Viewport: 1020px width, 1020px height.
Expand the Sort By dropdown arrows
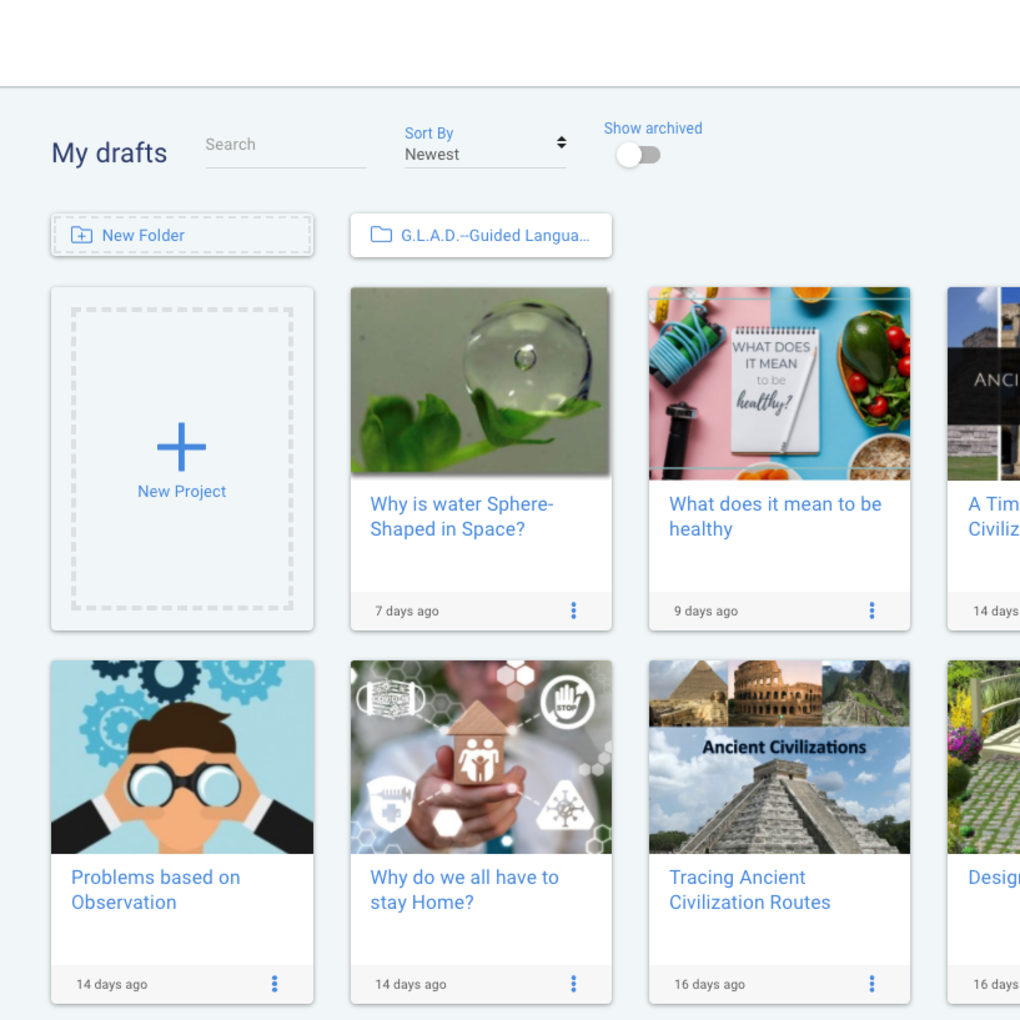pos(561,143)
